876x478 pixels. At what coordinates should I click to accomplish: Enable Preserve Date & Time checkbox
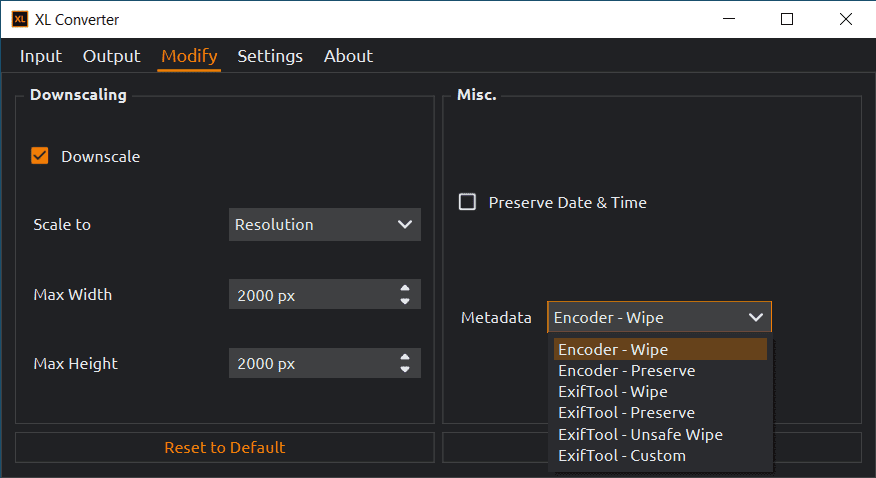pos(467,202)
